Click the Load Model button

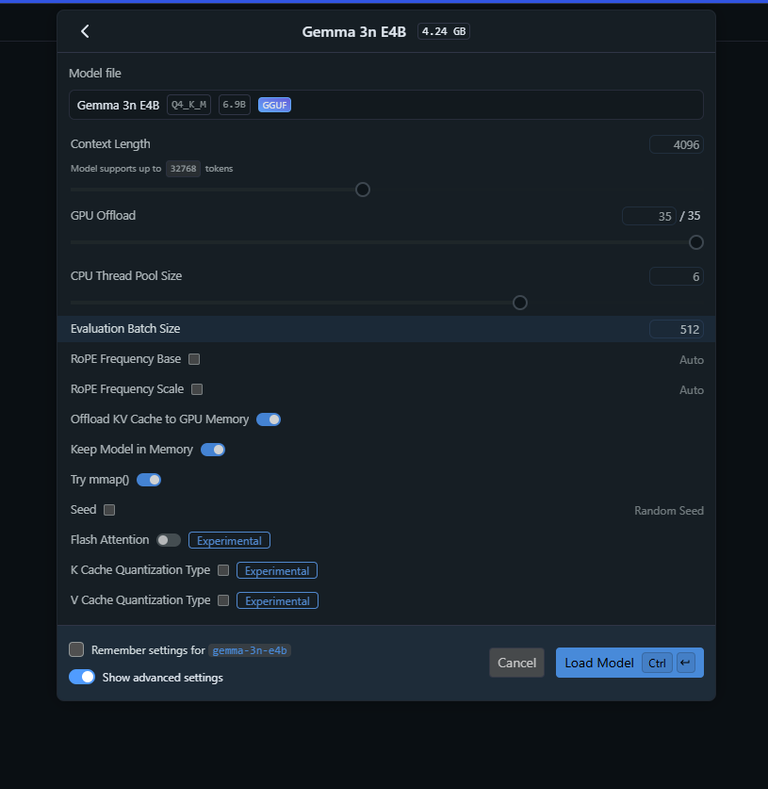tap(599, 663)
